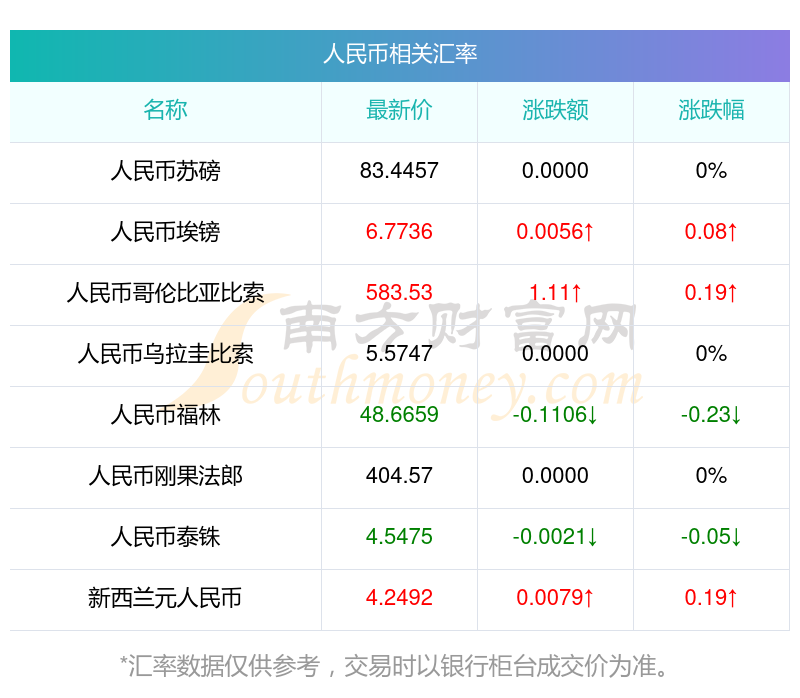Click the price 404.57

[x=399, y=476]
